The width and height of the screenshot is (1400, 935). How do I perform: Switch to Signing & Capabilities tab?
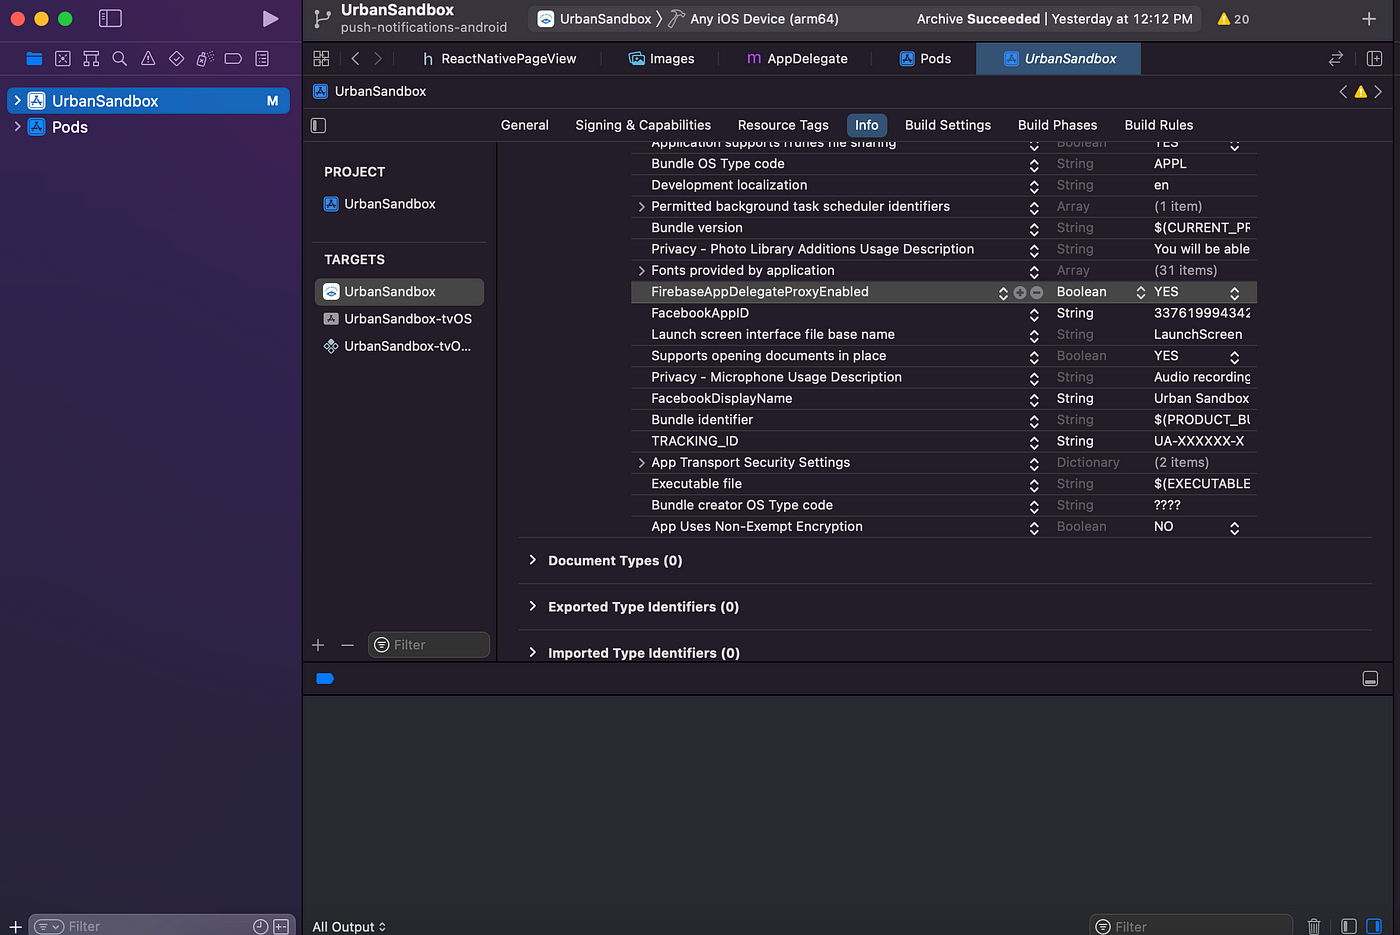point(643,125)
